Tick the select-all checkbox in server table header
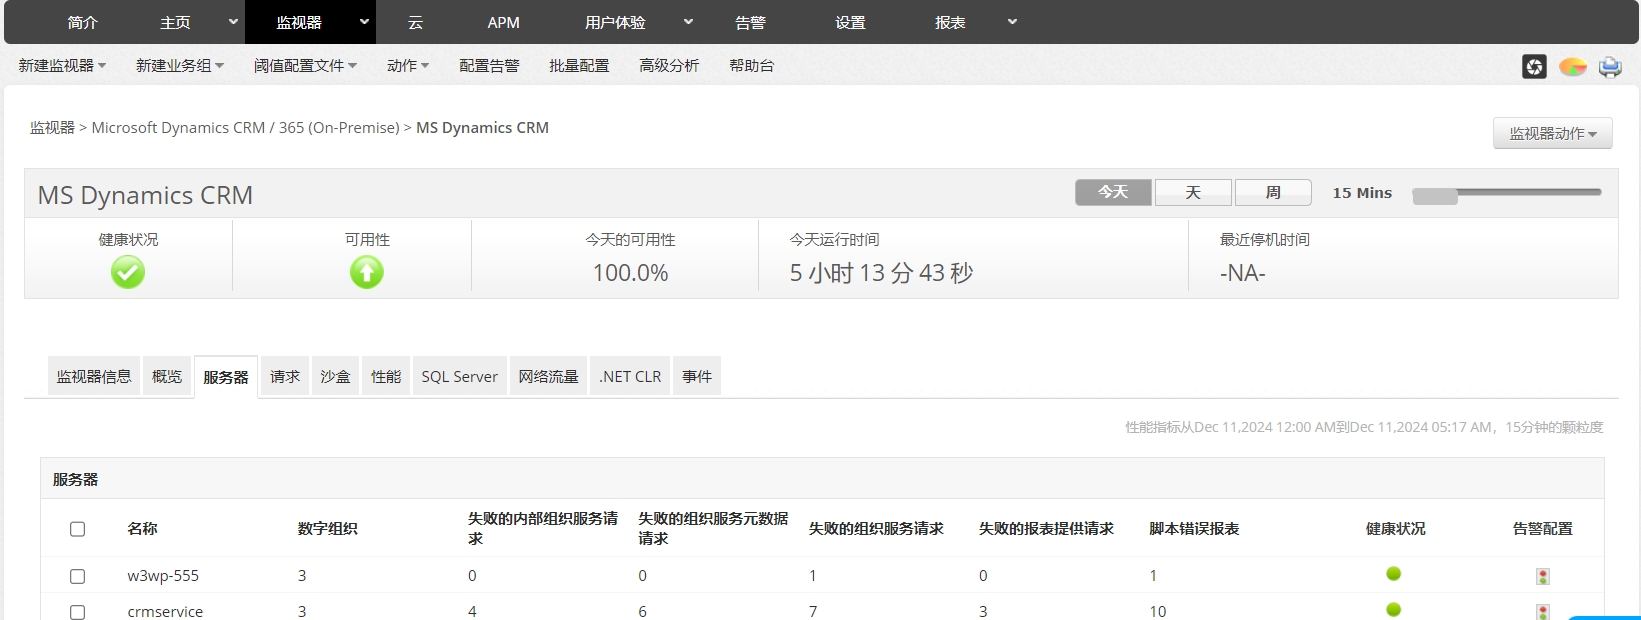Image resolution: width=1641 pixels, height=620 pixels. point(77,529)
